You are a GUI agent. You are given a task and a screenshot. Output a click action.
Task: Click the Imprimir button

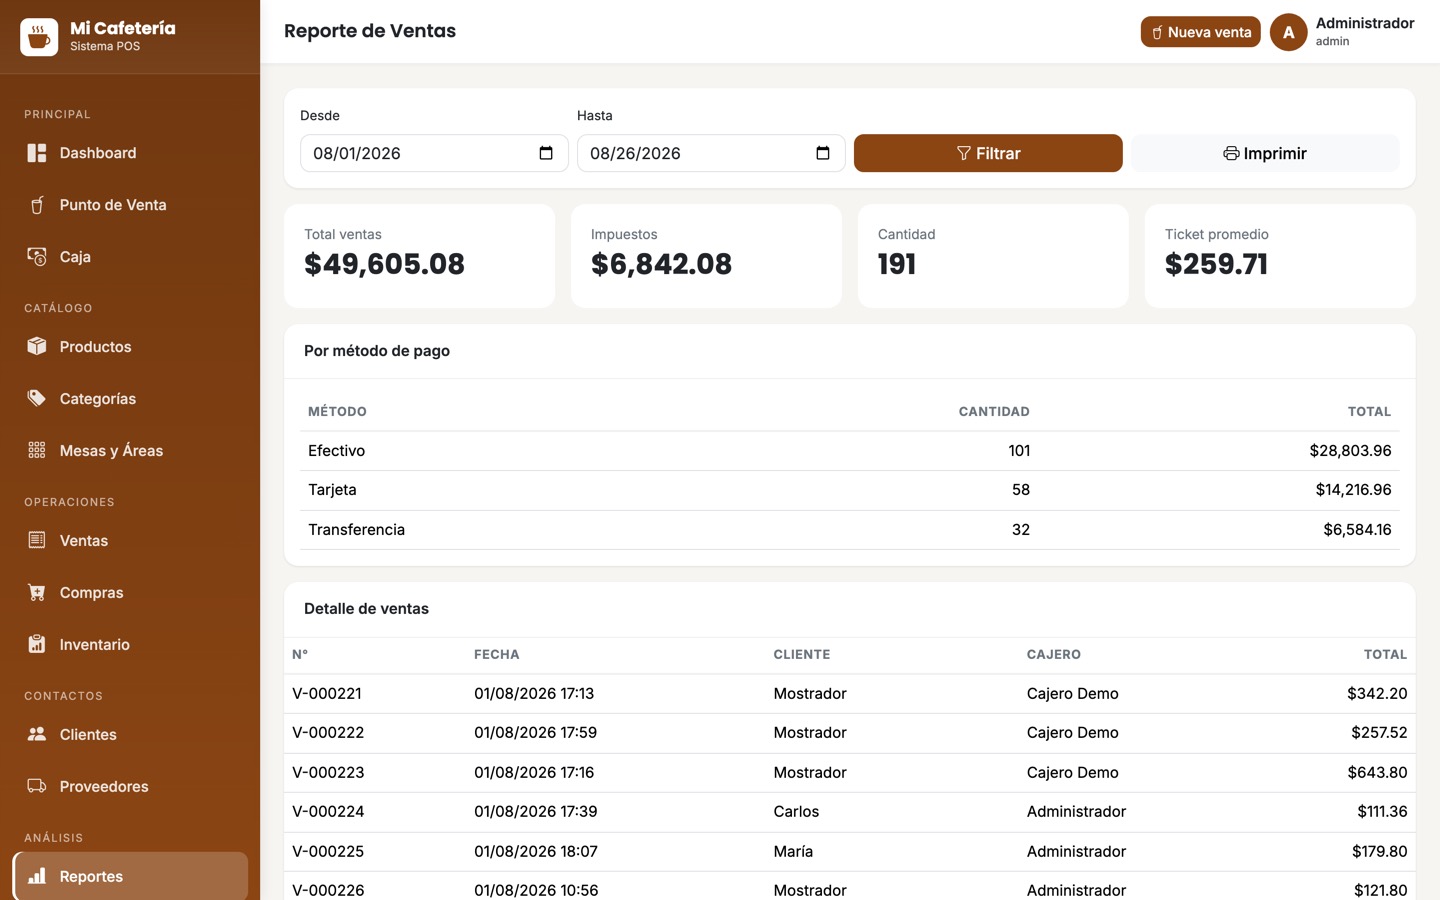pyautogui.click(x=1265, y=153)
